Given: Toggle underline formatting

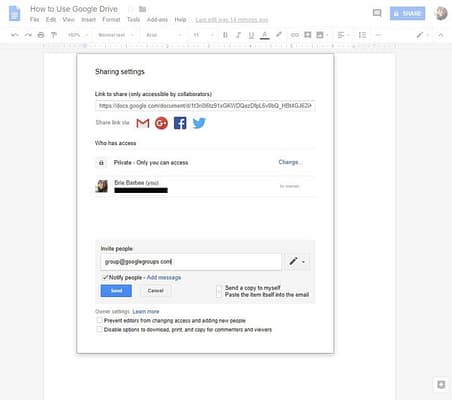Looking at the screenshot, I should tap(251, 35).
